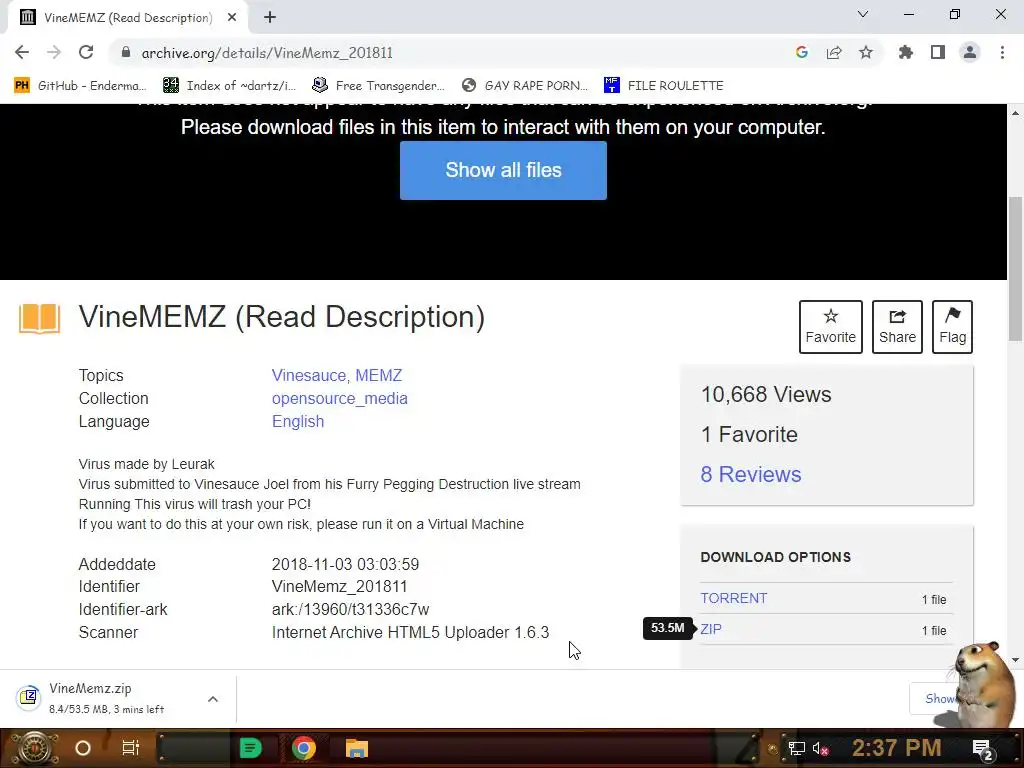Open the MEMZ topic link
The image size is (1024, 768).
pos(379,376)
